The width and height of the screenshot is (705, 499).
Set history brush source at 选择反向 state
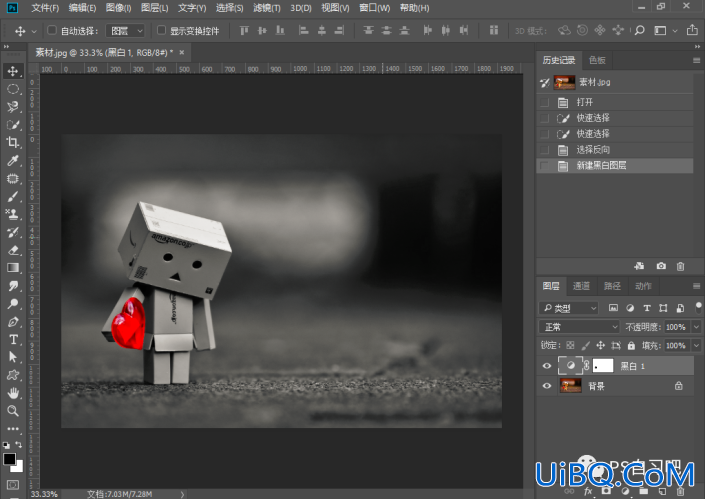(x=544, y=150)
